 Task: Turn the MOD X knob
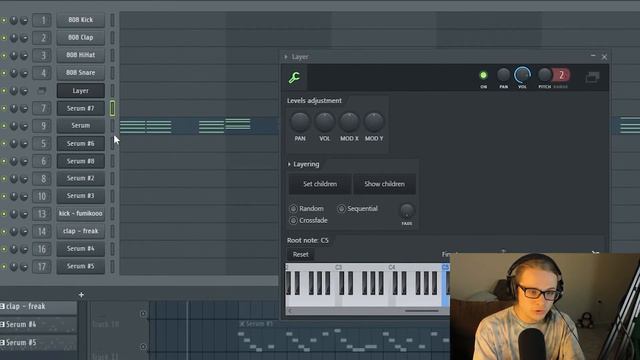(349, 122)
